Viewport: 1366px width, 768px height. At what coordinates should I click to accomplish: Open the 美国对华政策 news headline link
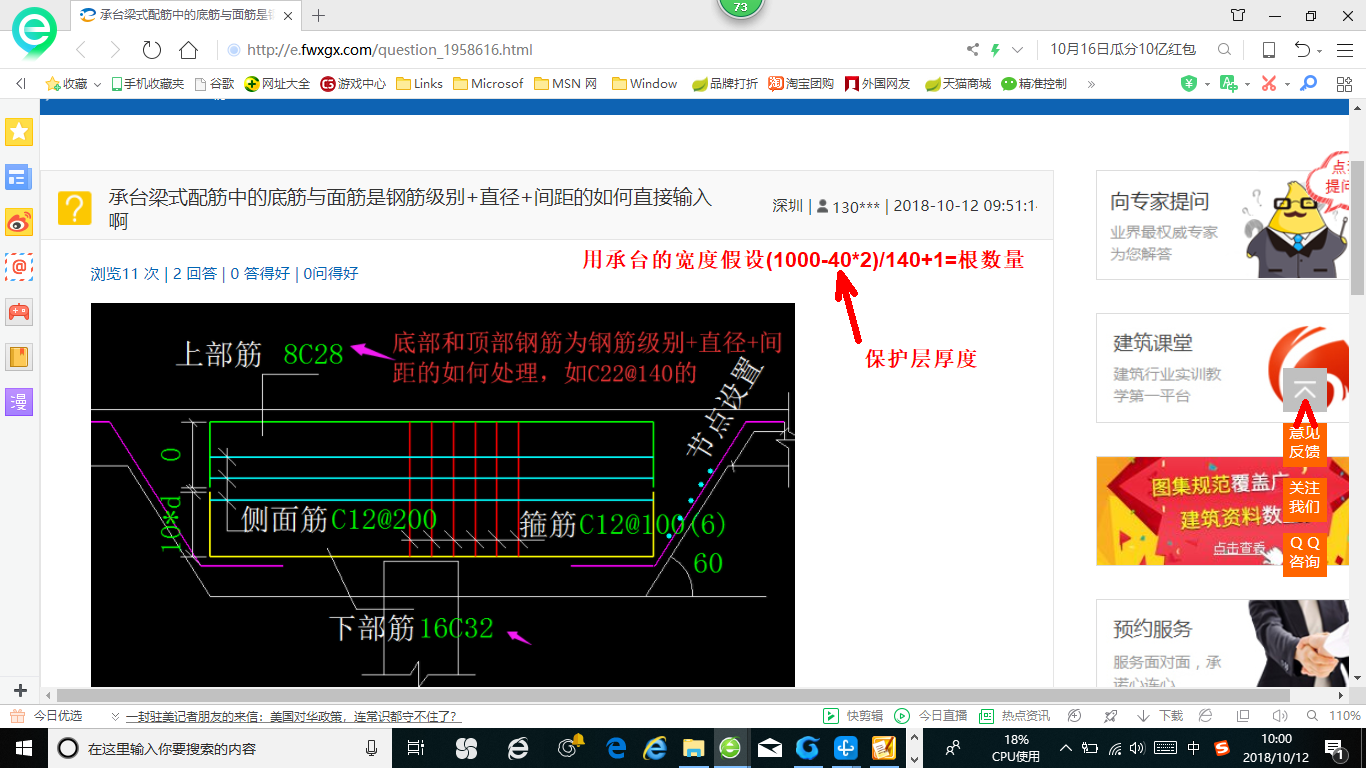[293, 717]
